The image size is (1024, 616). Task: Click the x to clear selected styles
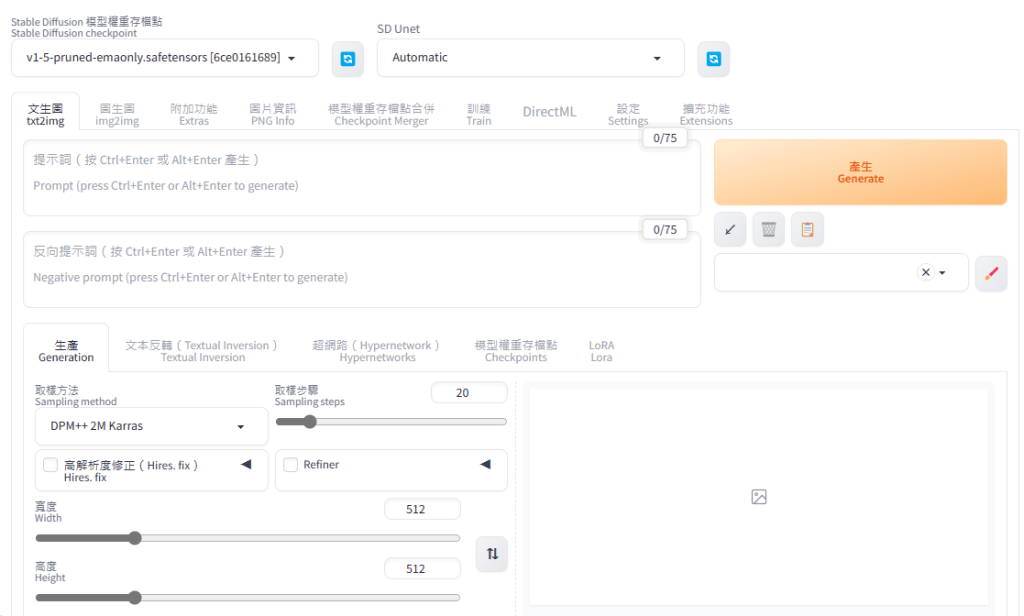pos(925,273)
